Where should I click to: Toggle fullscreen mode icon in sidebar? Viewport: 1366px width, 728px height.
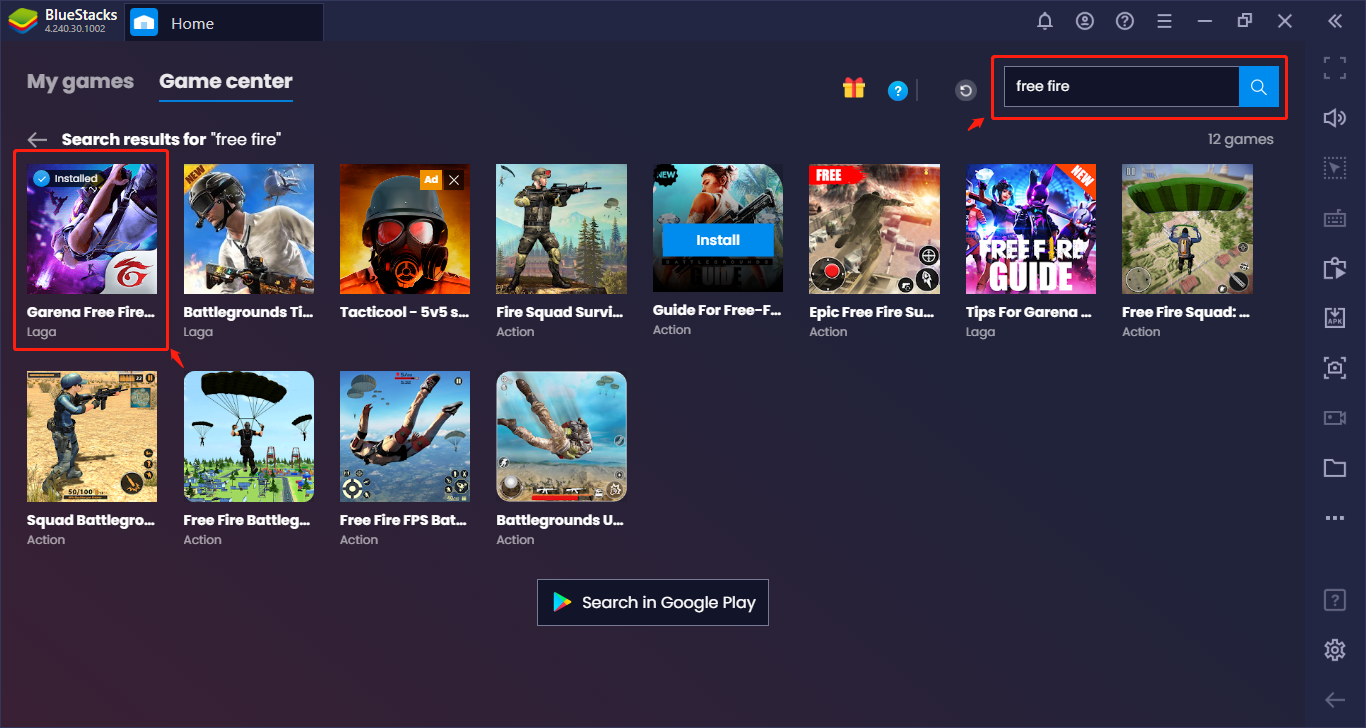[x=1335, y=68]
